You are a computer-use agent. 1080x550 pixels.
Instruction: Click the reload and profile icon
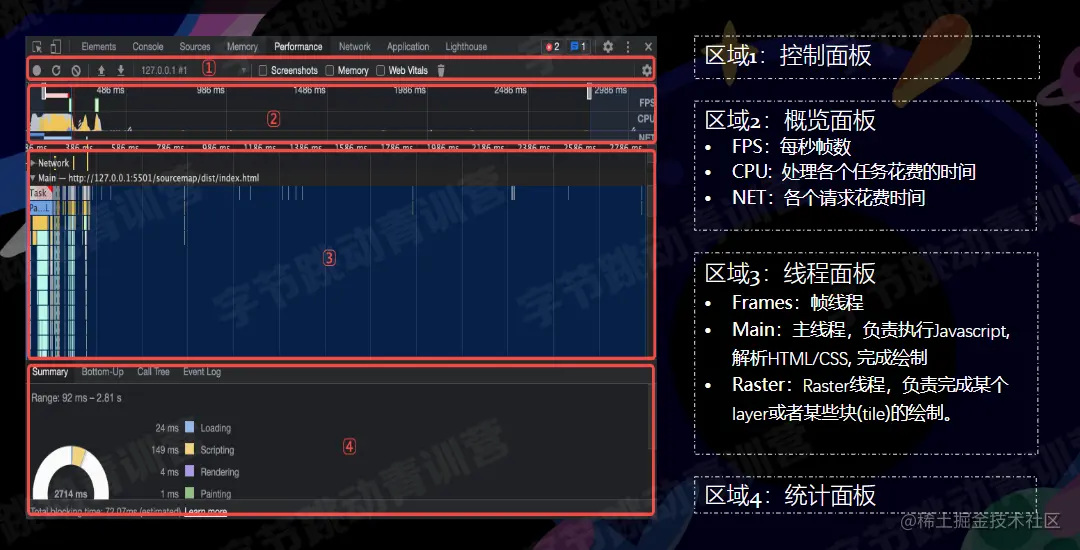pyautogui.click(x=56, y=70)
